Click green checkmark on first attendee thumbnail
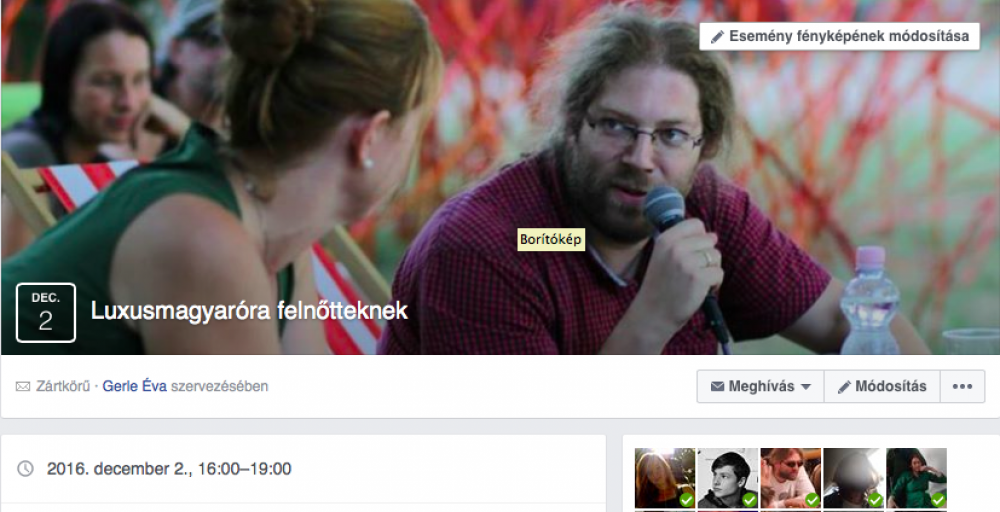Image resolution: width=1000 pixels, height=512 pixels. [686, 500]
